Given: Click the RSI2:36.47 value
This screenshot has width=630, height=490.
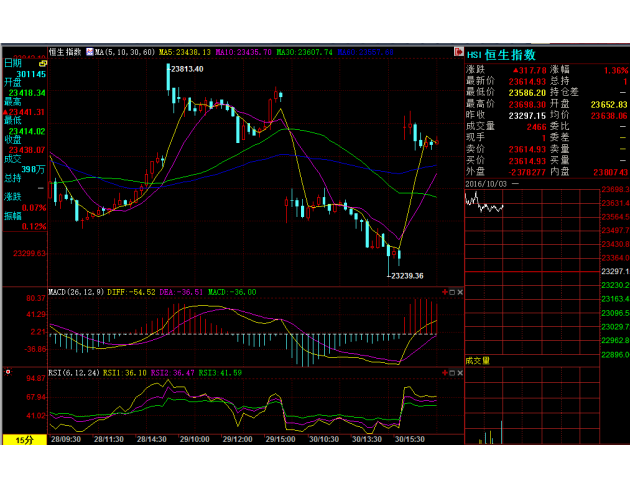Looking at the screenshot, I should [x=172, y=373].
